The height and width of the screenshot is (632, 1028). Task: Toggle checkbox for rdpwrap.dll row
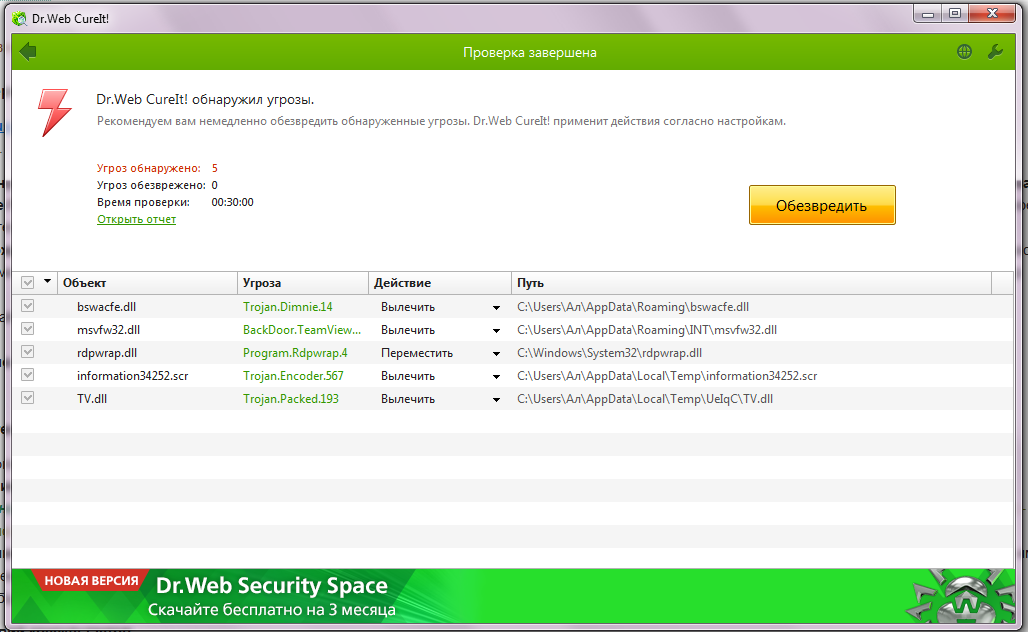28,352
